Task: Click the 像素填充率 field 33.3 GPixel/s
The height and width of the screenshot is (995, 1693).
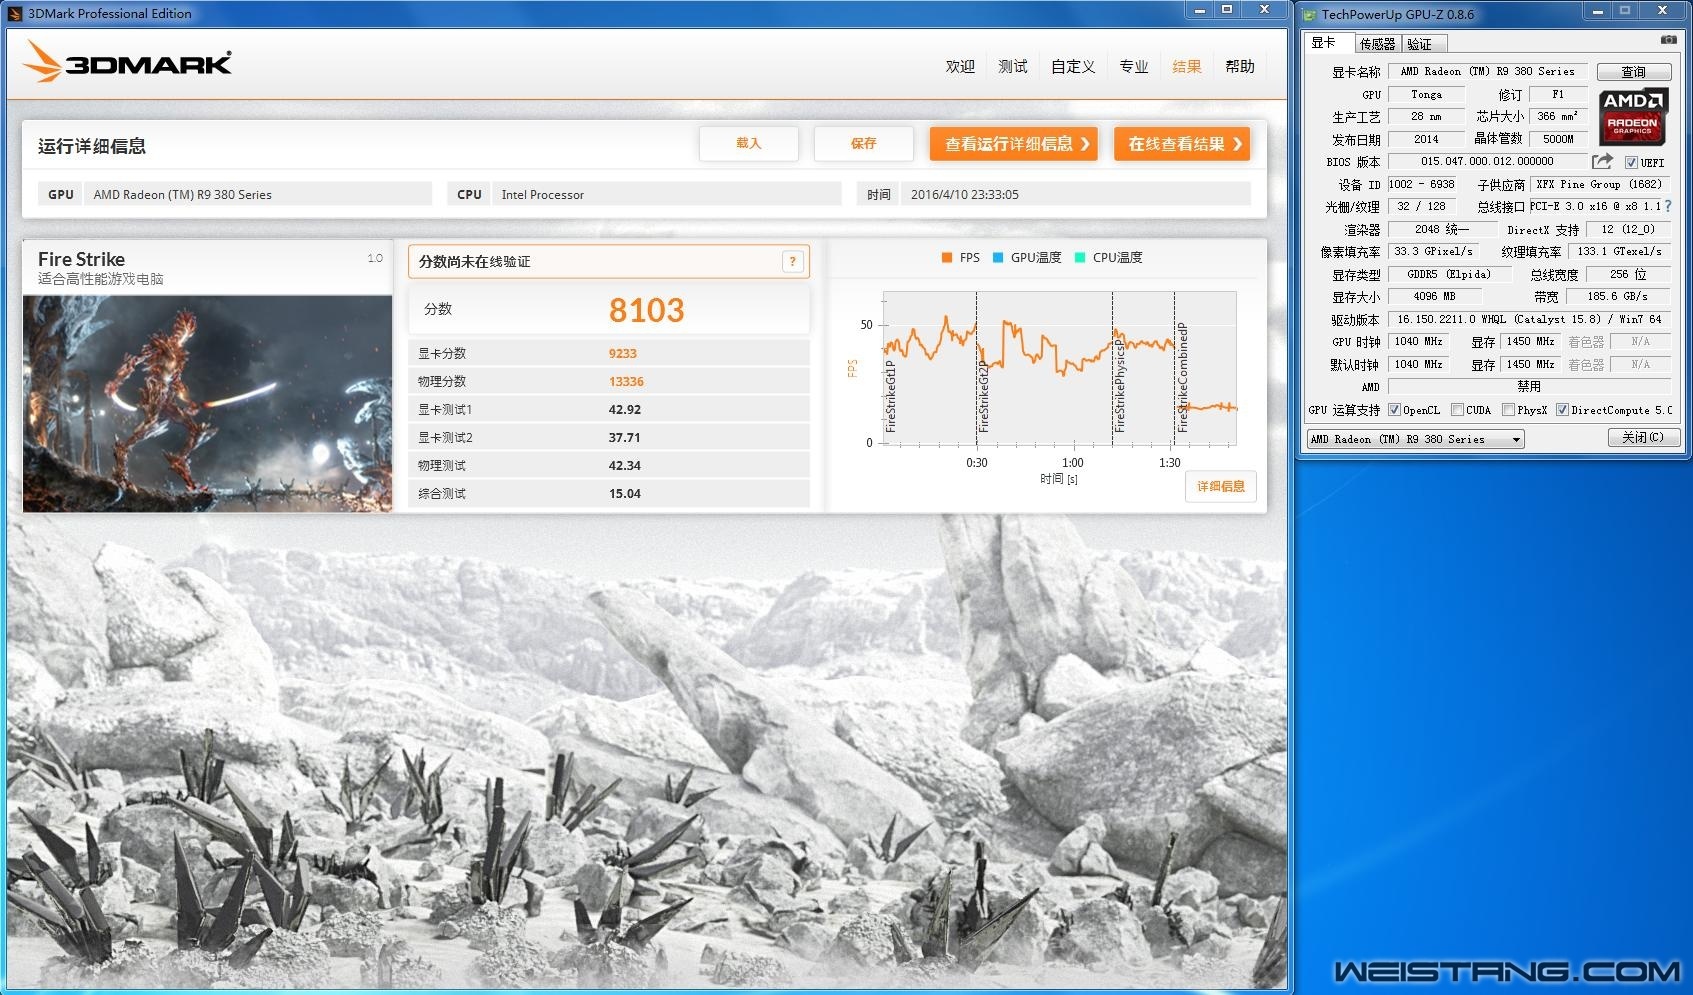Action: 1432,251
